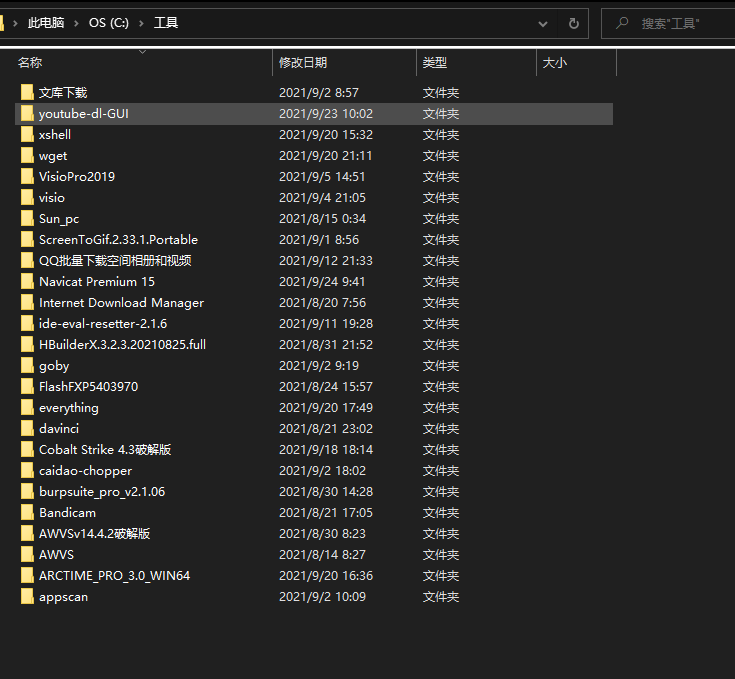The width and height of the screenshot is (735, 679).
Task: Click the folder icon for everything
Action: [x=27, y=408]
